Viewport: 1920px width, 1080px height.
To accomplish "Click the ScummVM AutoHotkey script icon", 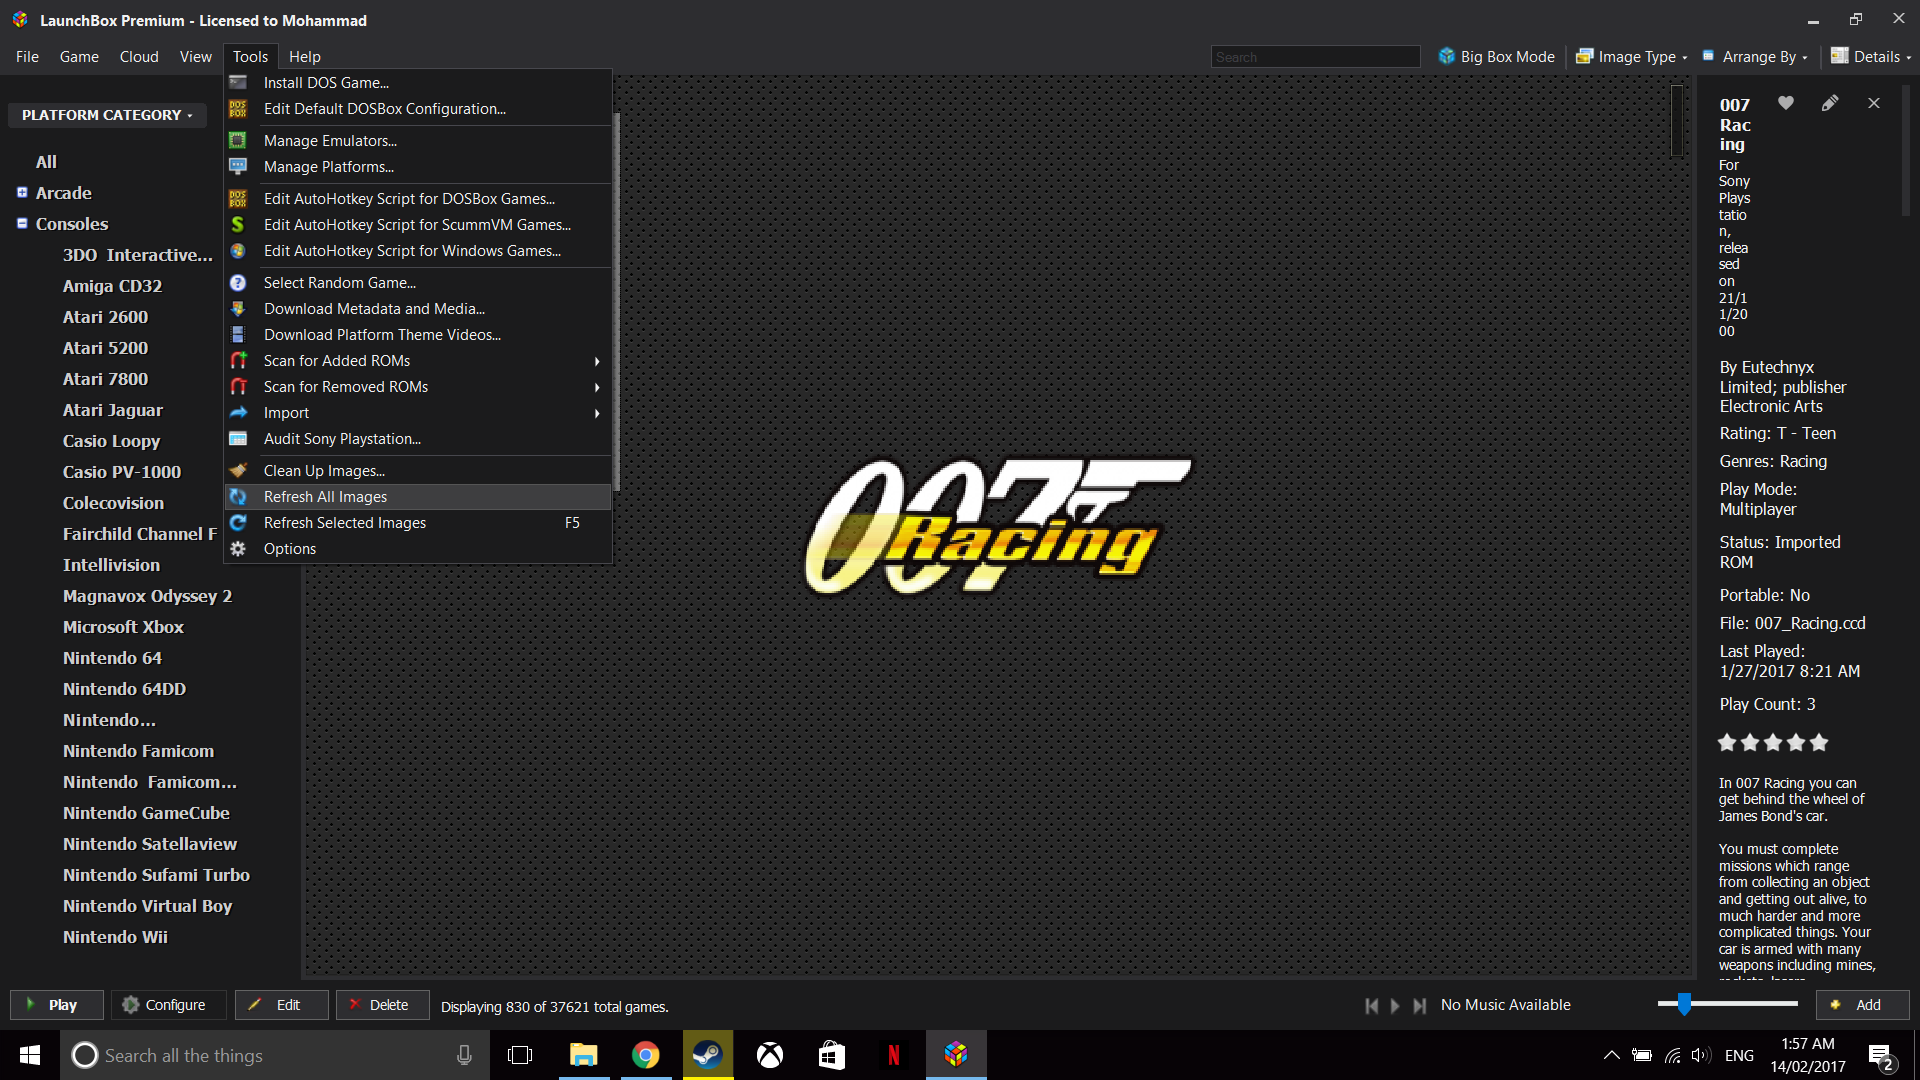I will click(238, 225).
